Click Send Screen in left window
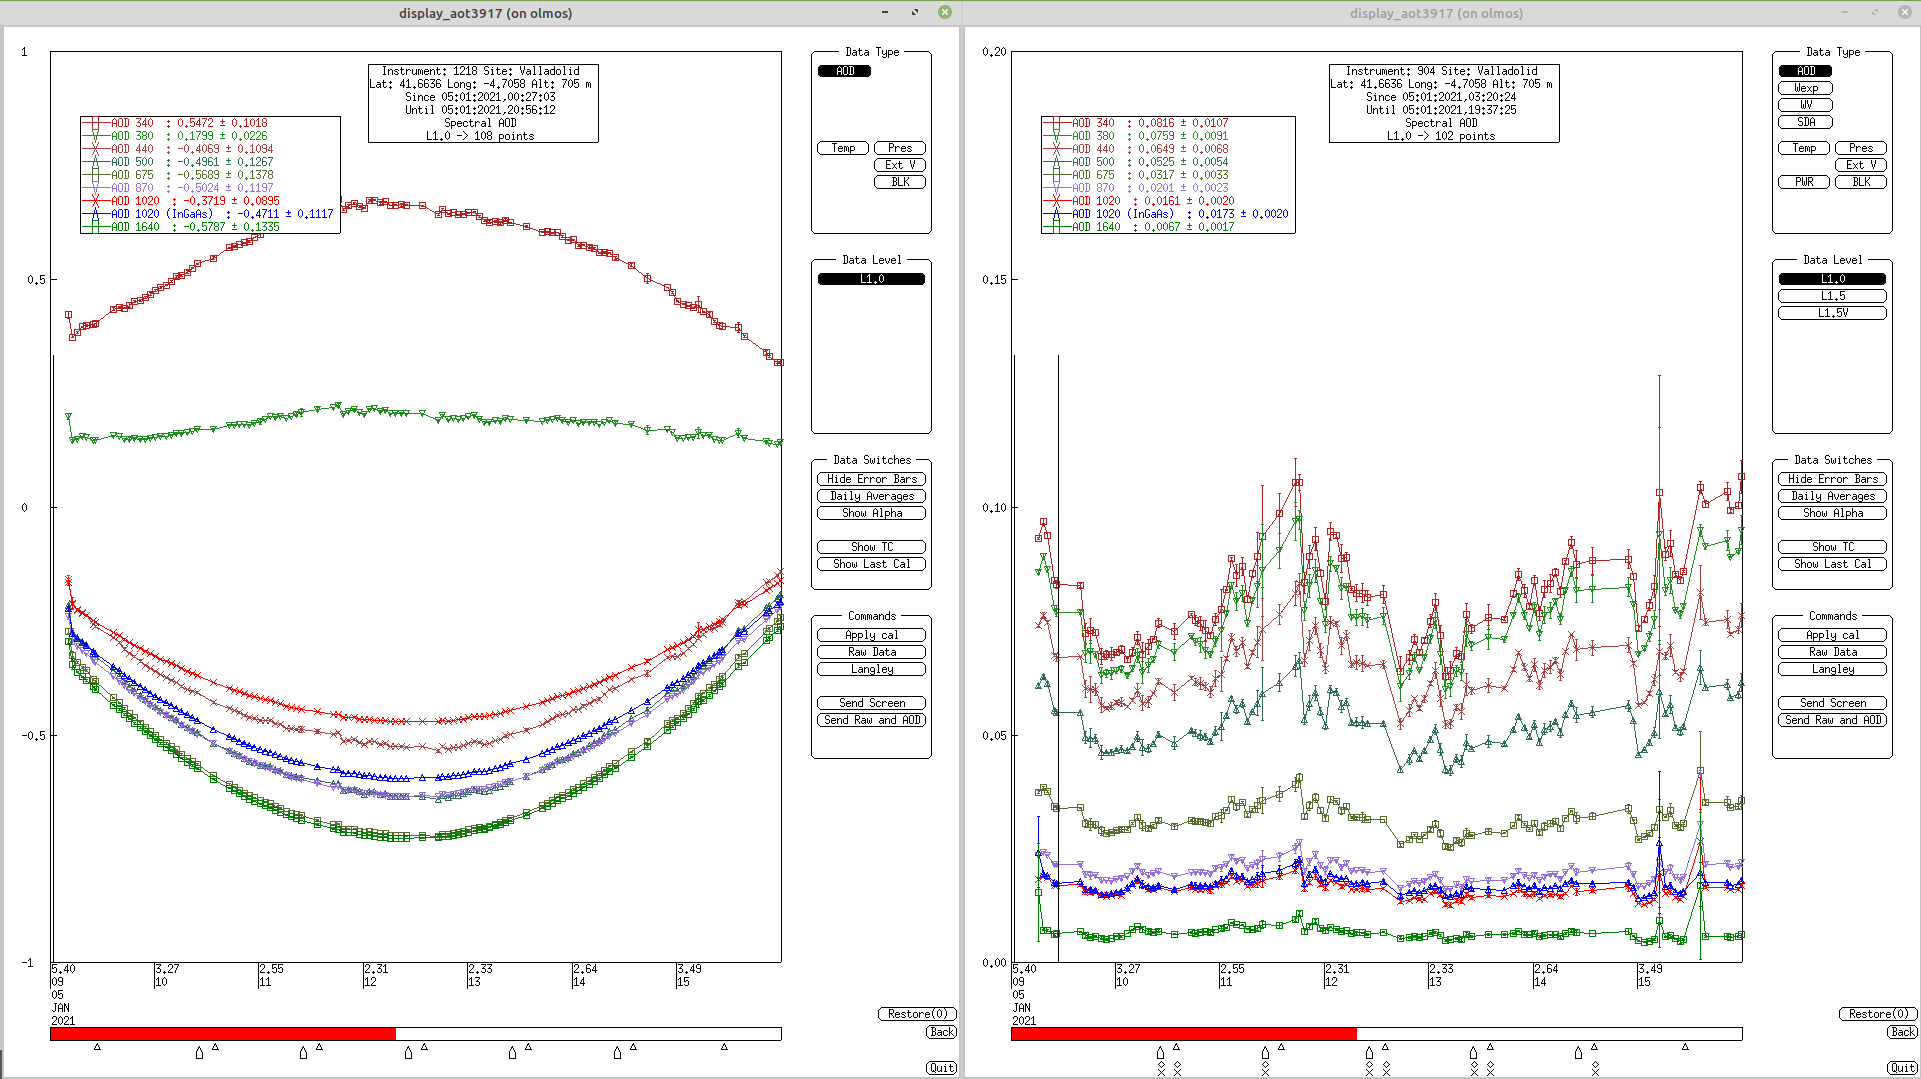The height and width of the screenshot is (1079, 1921). tap(871, 703)
